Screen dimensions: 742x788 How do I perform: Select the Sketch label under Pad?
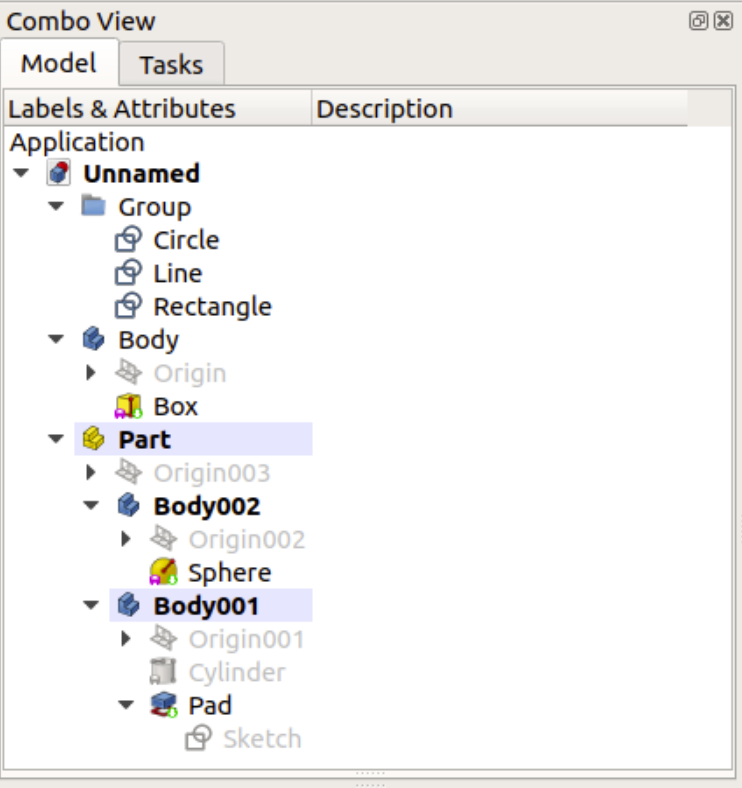(262, 738)
